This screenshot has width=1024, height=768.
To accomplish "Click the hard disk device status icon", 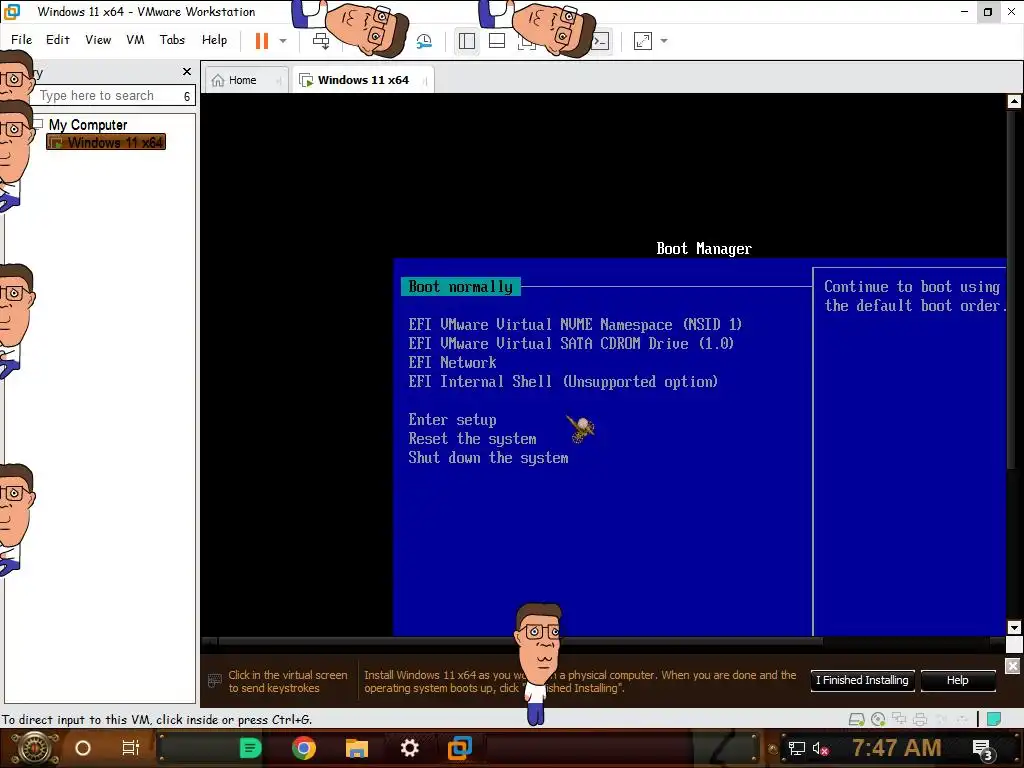I will click(856, 719).
